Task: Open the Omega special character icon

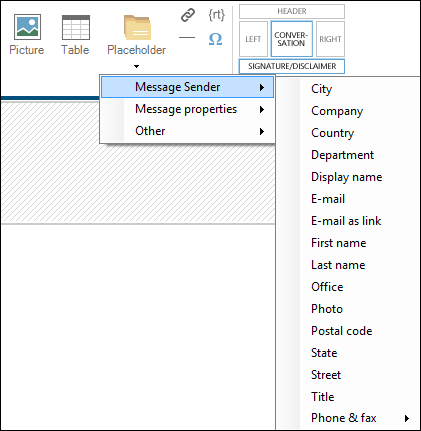Action: pos(215,39)
